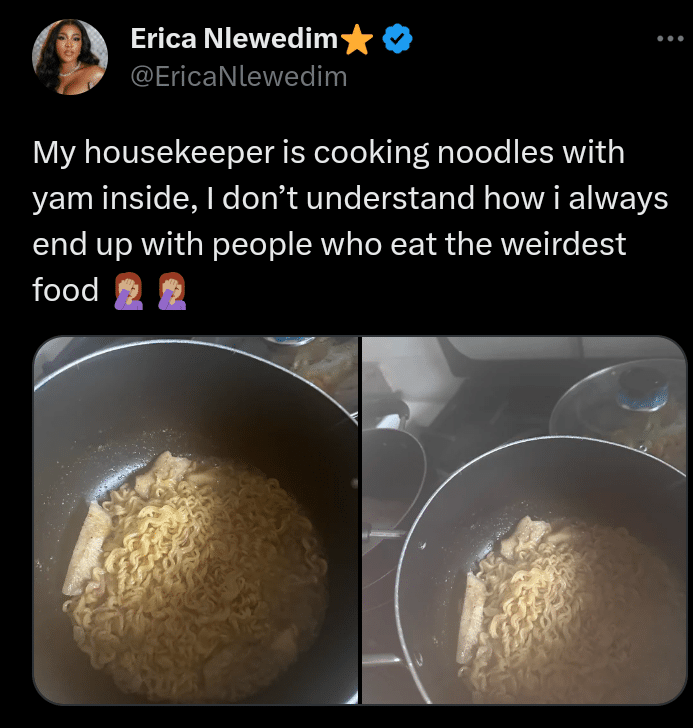
Task: Open the Erica Nlewedim display name link
Action: pos(234,39)
